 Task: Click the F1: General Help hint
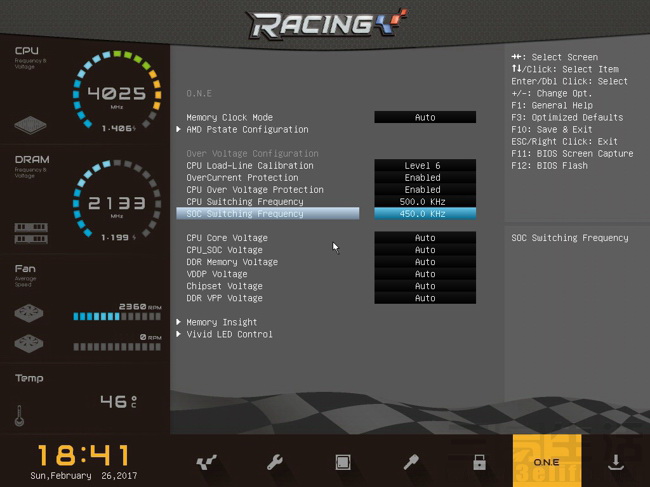coord(552,105)
